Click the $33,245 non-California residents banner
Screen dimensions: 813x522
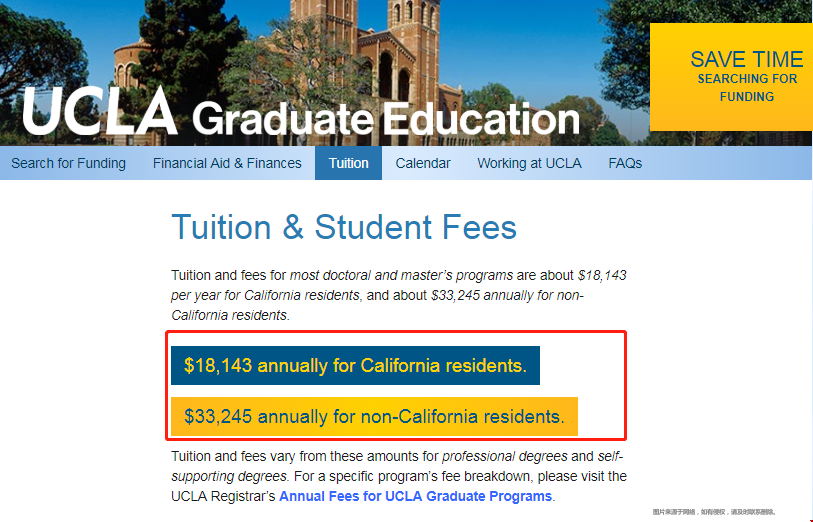tap(374, 416)
